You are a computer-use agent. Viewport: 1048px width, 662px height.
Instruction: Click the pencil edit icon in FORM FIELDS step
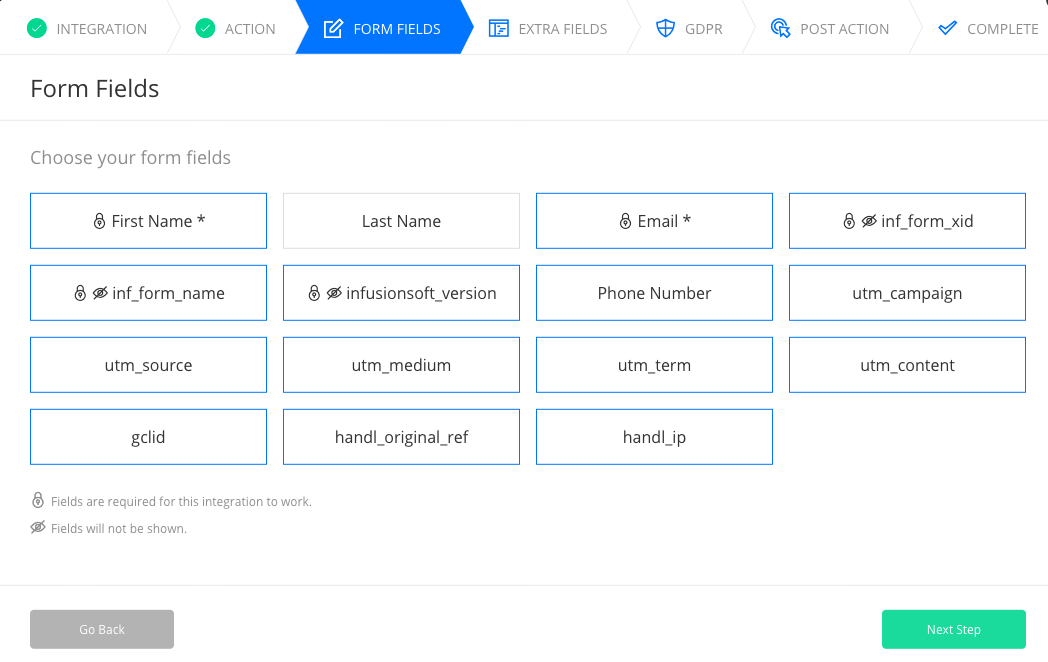333,29
